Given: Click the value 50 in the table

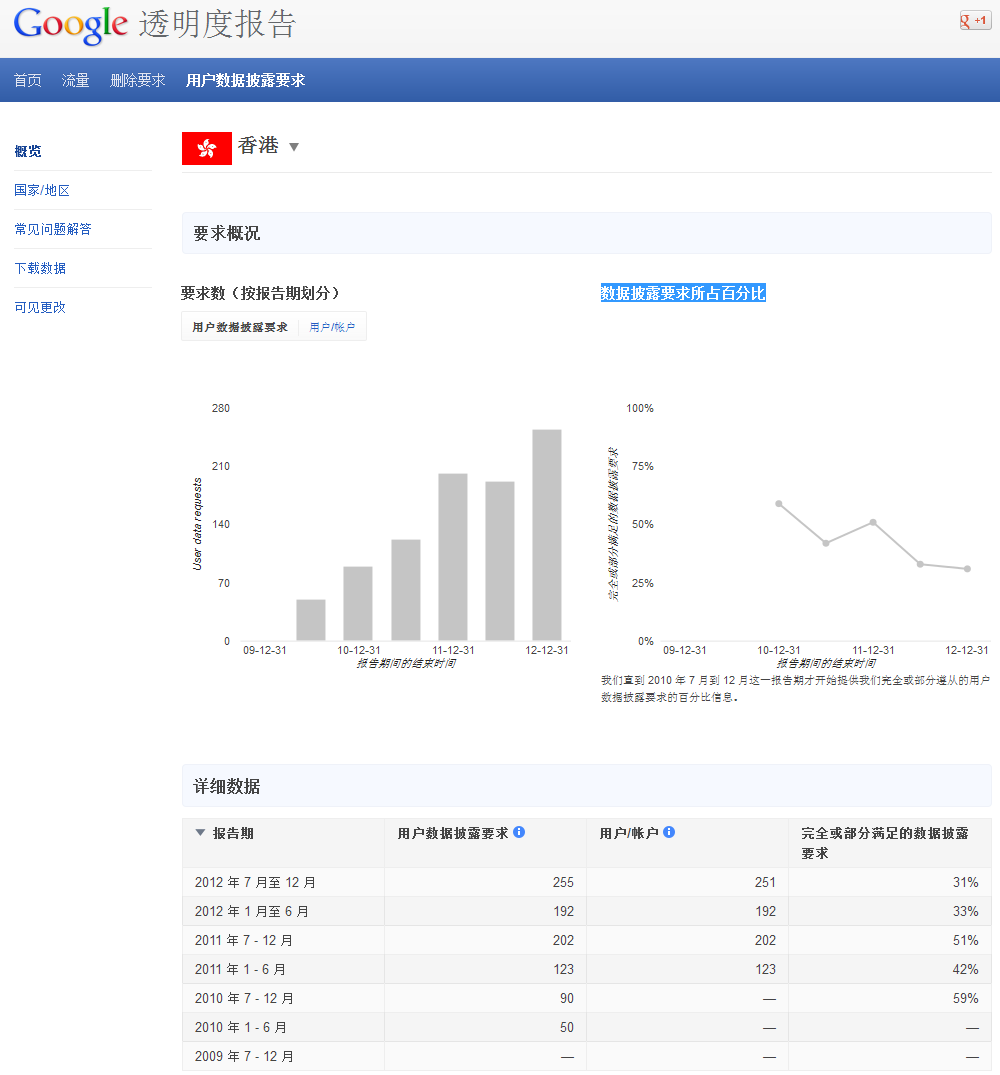Looking at the screenshot, I should pos(567,1027).
